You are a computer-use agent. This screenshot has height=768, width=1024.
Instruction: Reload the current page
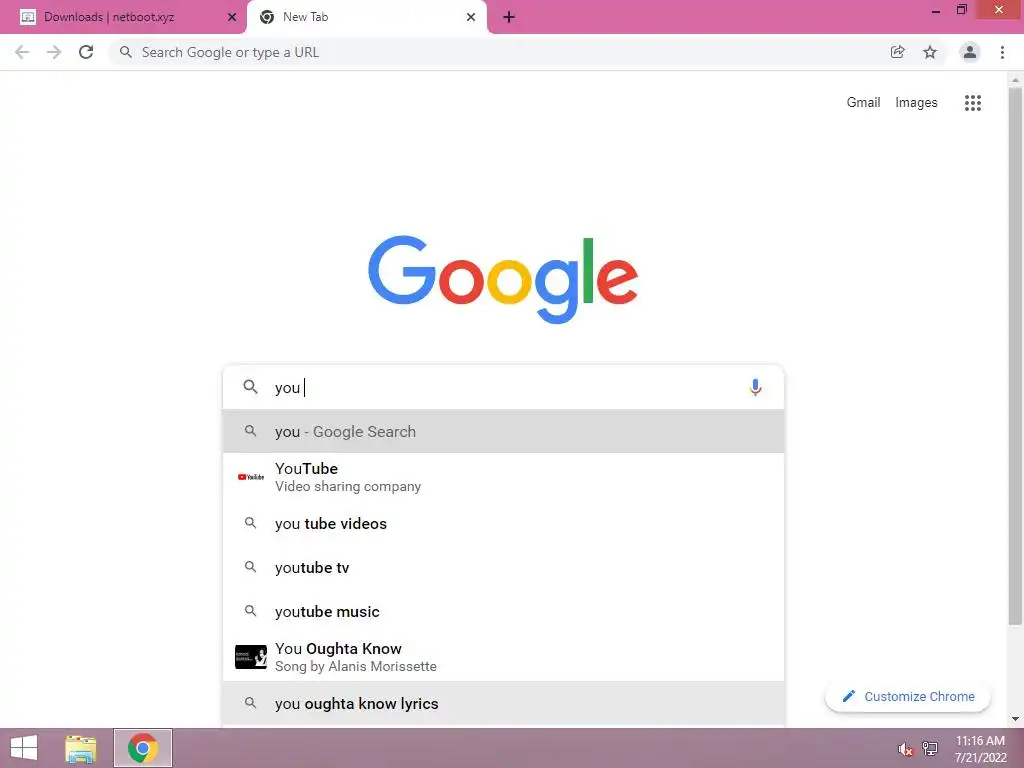pyautogui.click(x=86, y=52)
